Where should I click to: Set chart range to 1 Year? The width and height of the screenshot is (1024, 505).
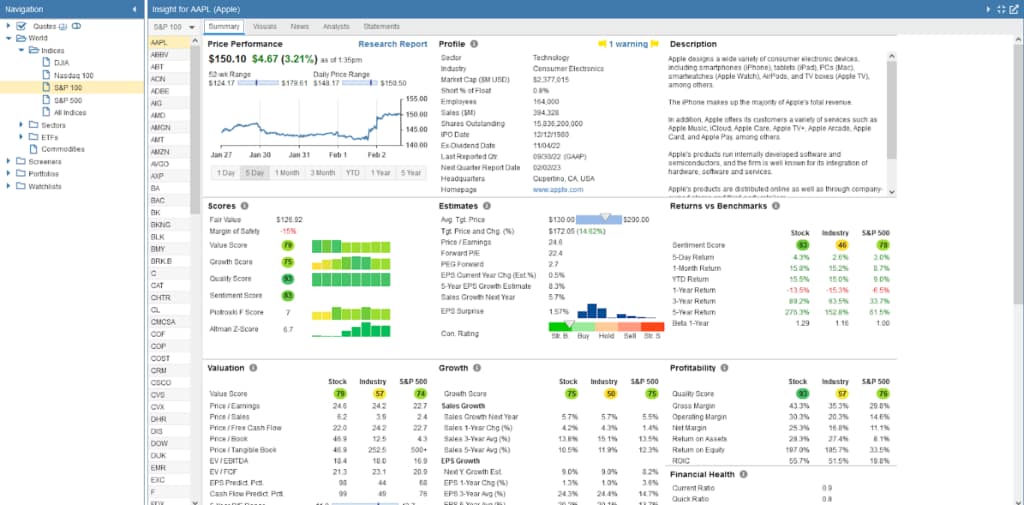[380, 172]
